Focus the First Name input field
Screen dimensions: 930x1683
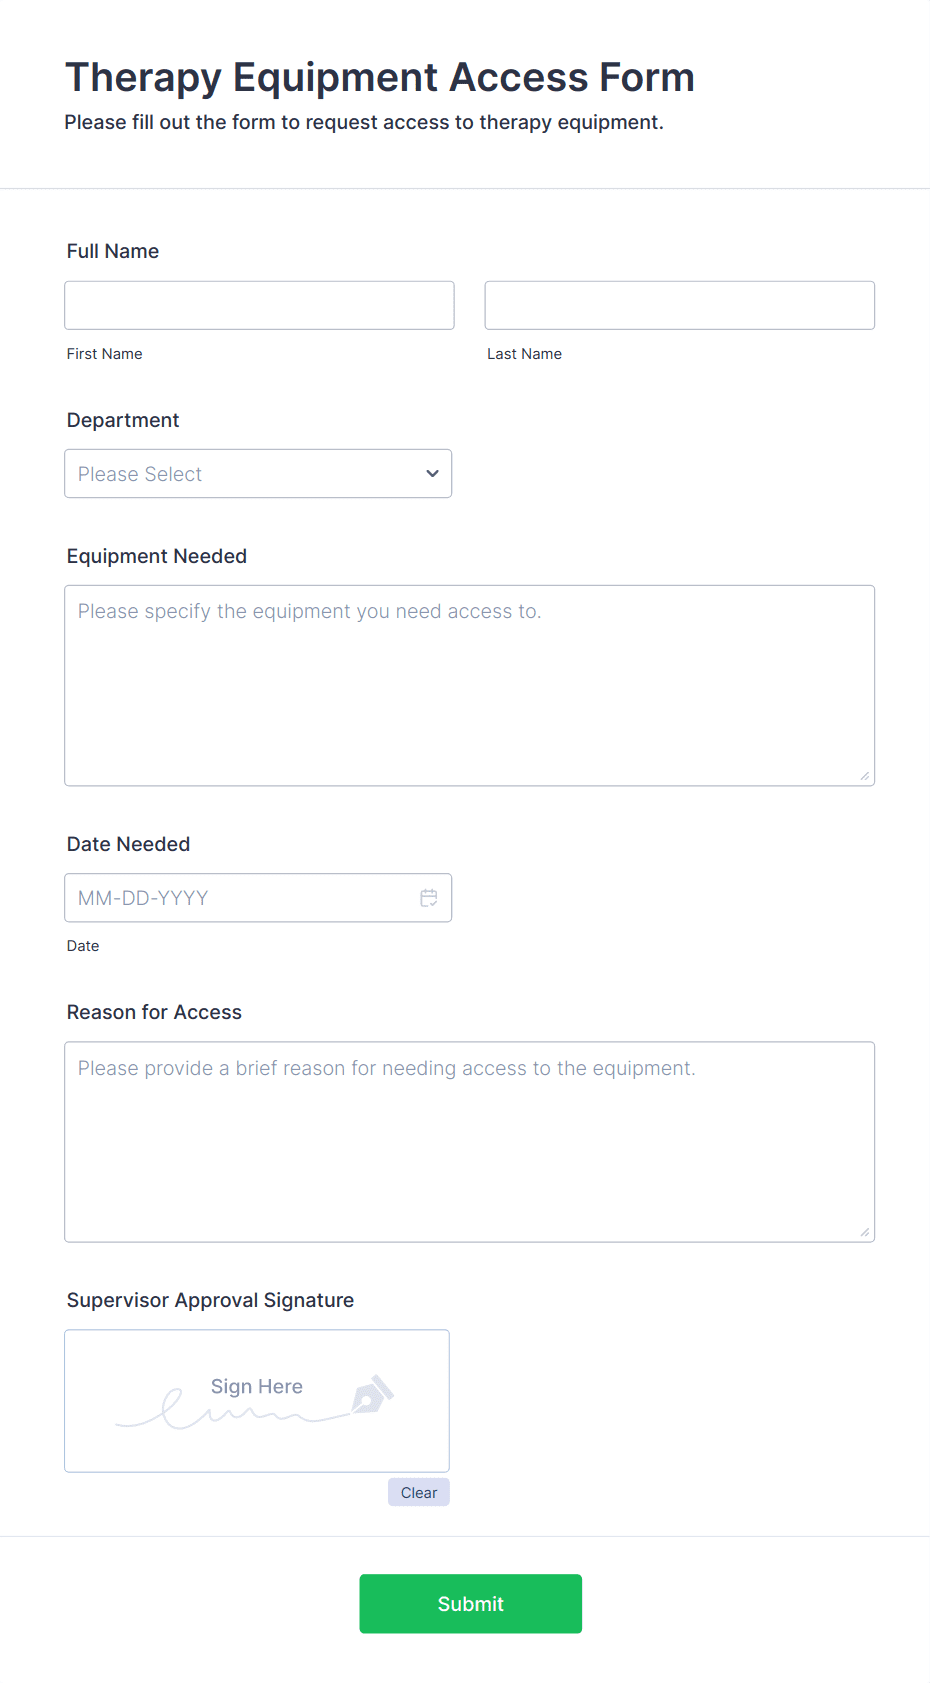tap(259, 306)
